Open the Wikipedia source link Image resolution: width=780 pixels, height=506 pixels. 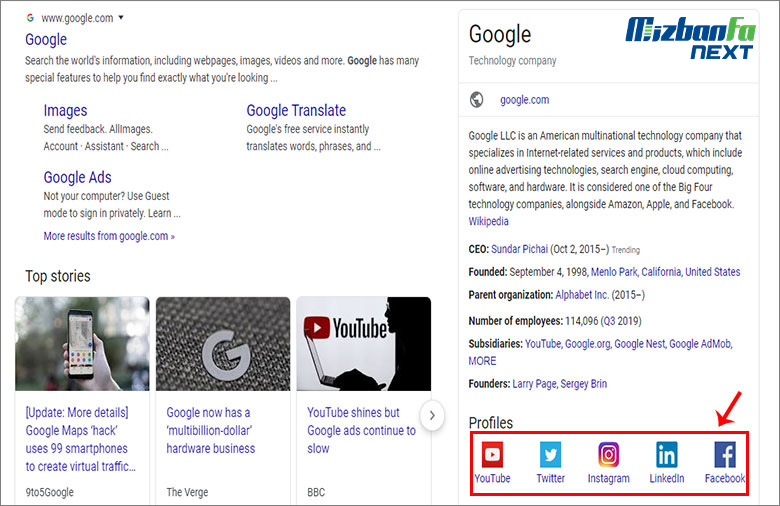click(x=488, y=221)
